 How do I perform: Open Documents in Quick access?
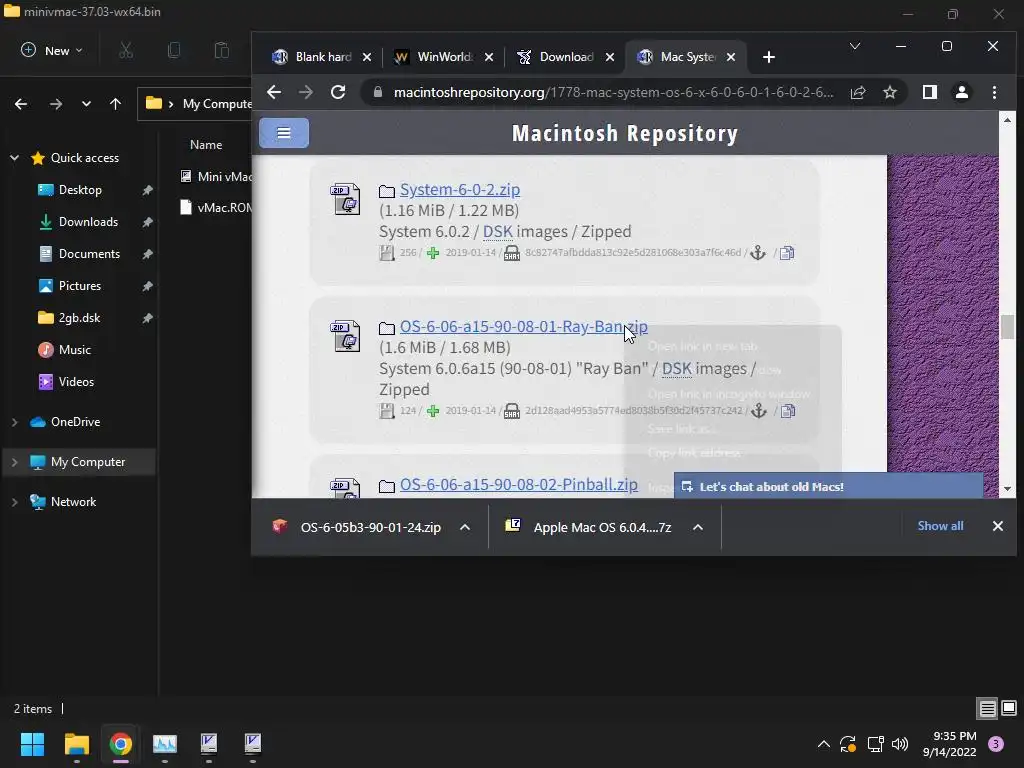89,253
